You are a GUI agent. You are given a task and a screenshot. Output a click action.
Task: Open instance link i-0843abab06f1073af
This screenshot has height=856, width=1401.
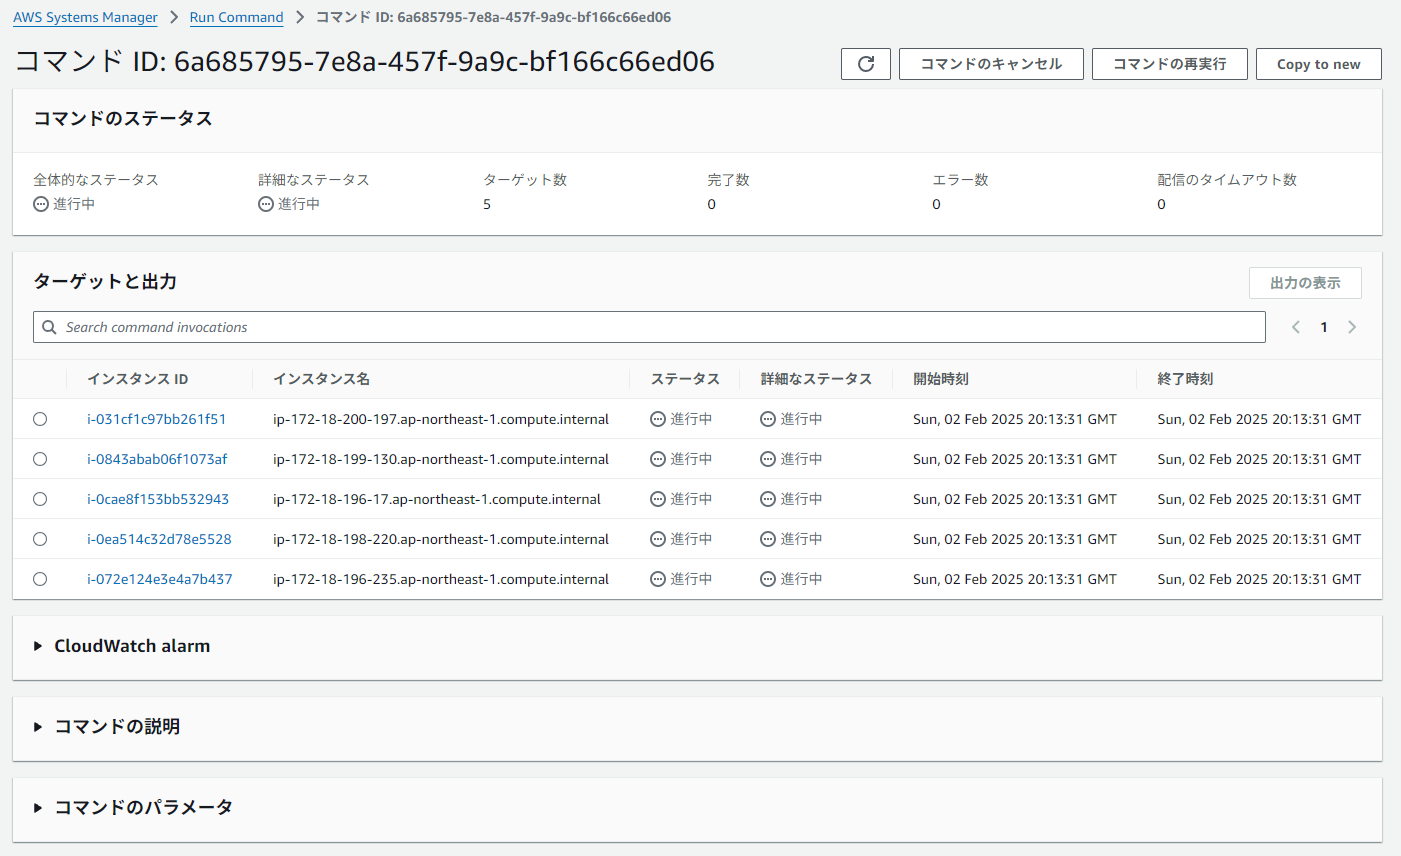157,459
